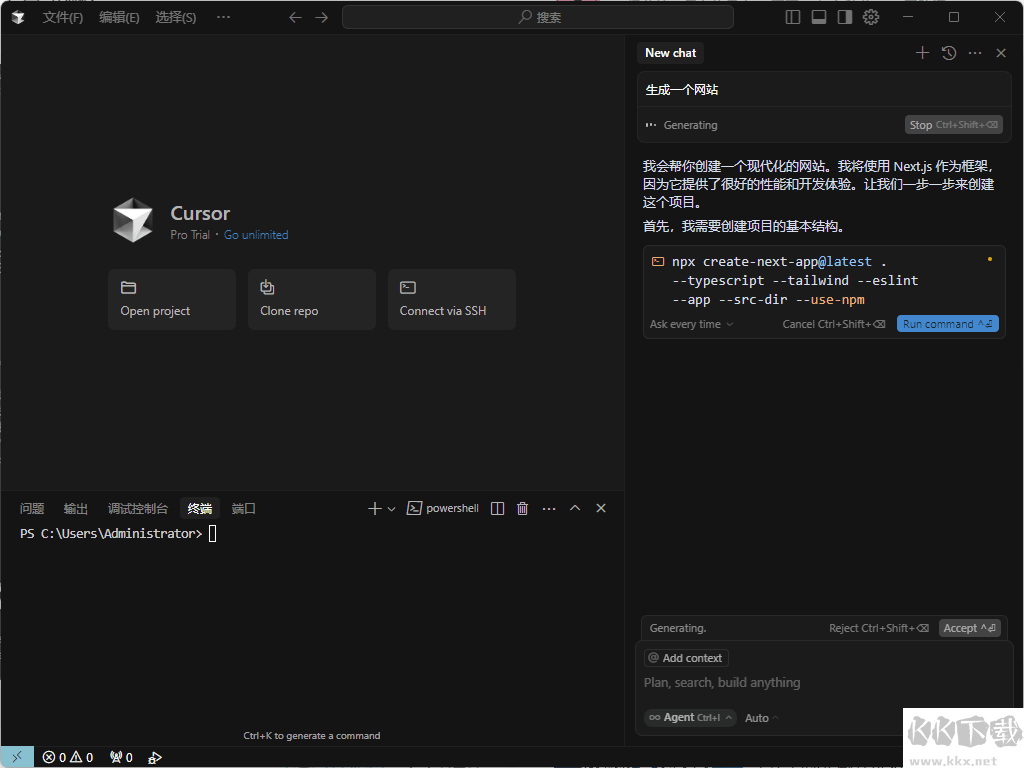The image size is (1024, 768).
Task: Click the forwarded ports status indicator
Action: click(x=121, y=758)
